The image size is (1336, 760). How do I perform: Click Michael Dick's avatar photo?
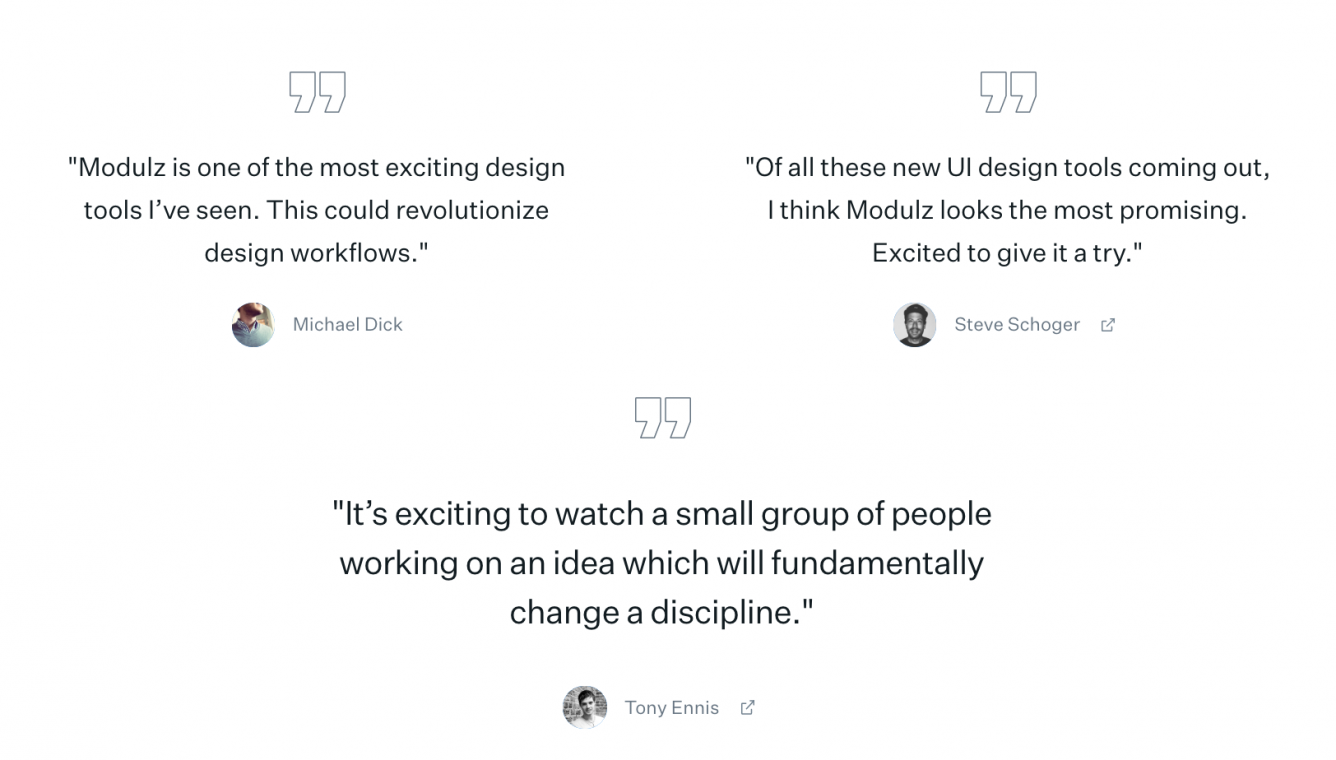(x=253, y=325)
